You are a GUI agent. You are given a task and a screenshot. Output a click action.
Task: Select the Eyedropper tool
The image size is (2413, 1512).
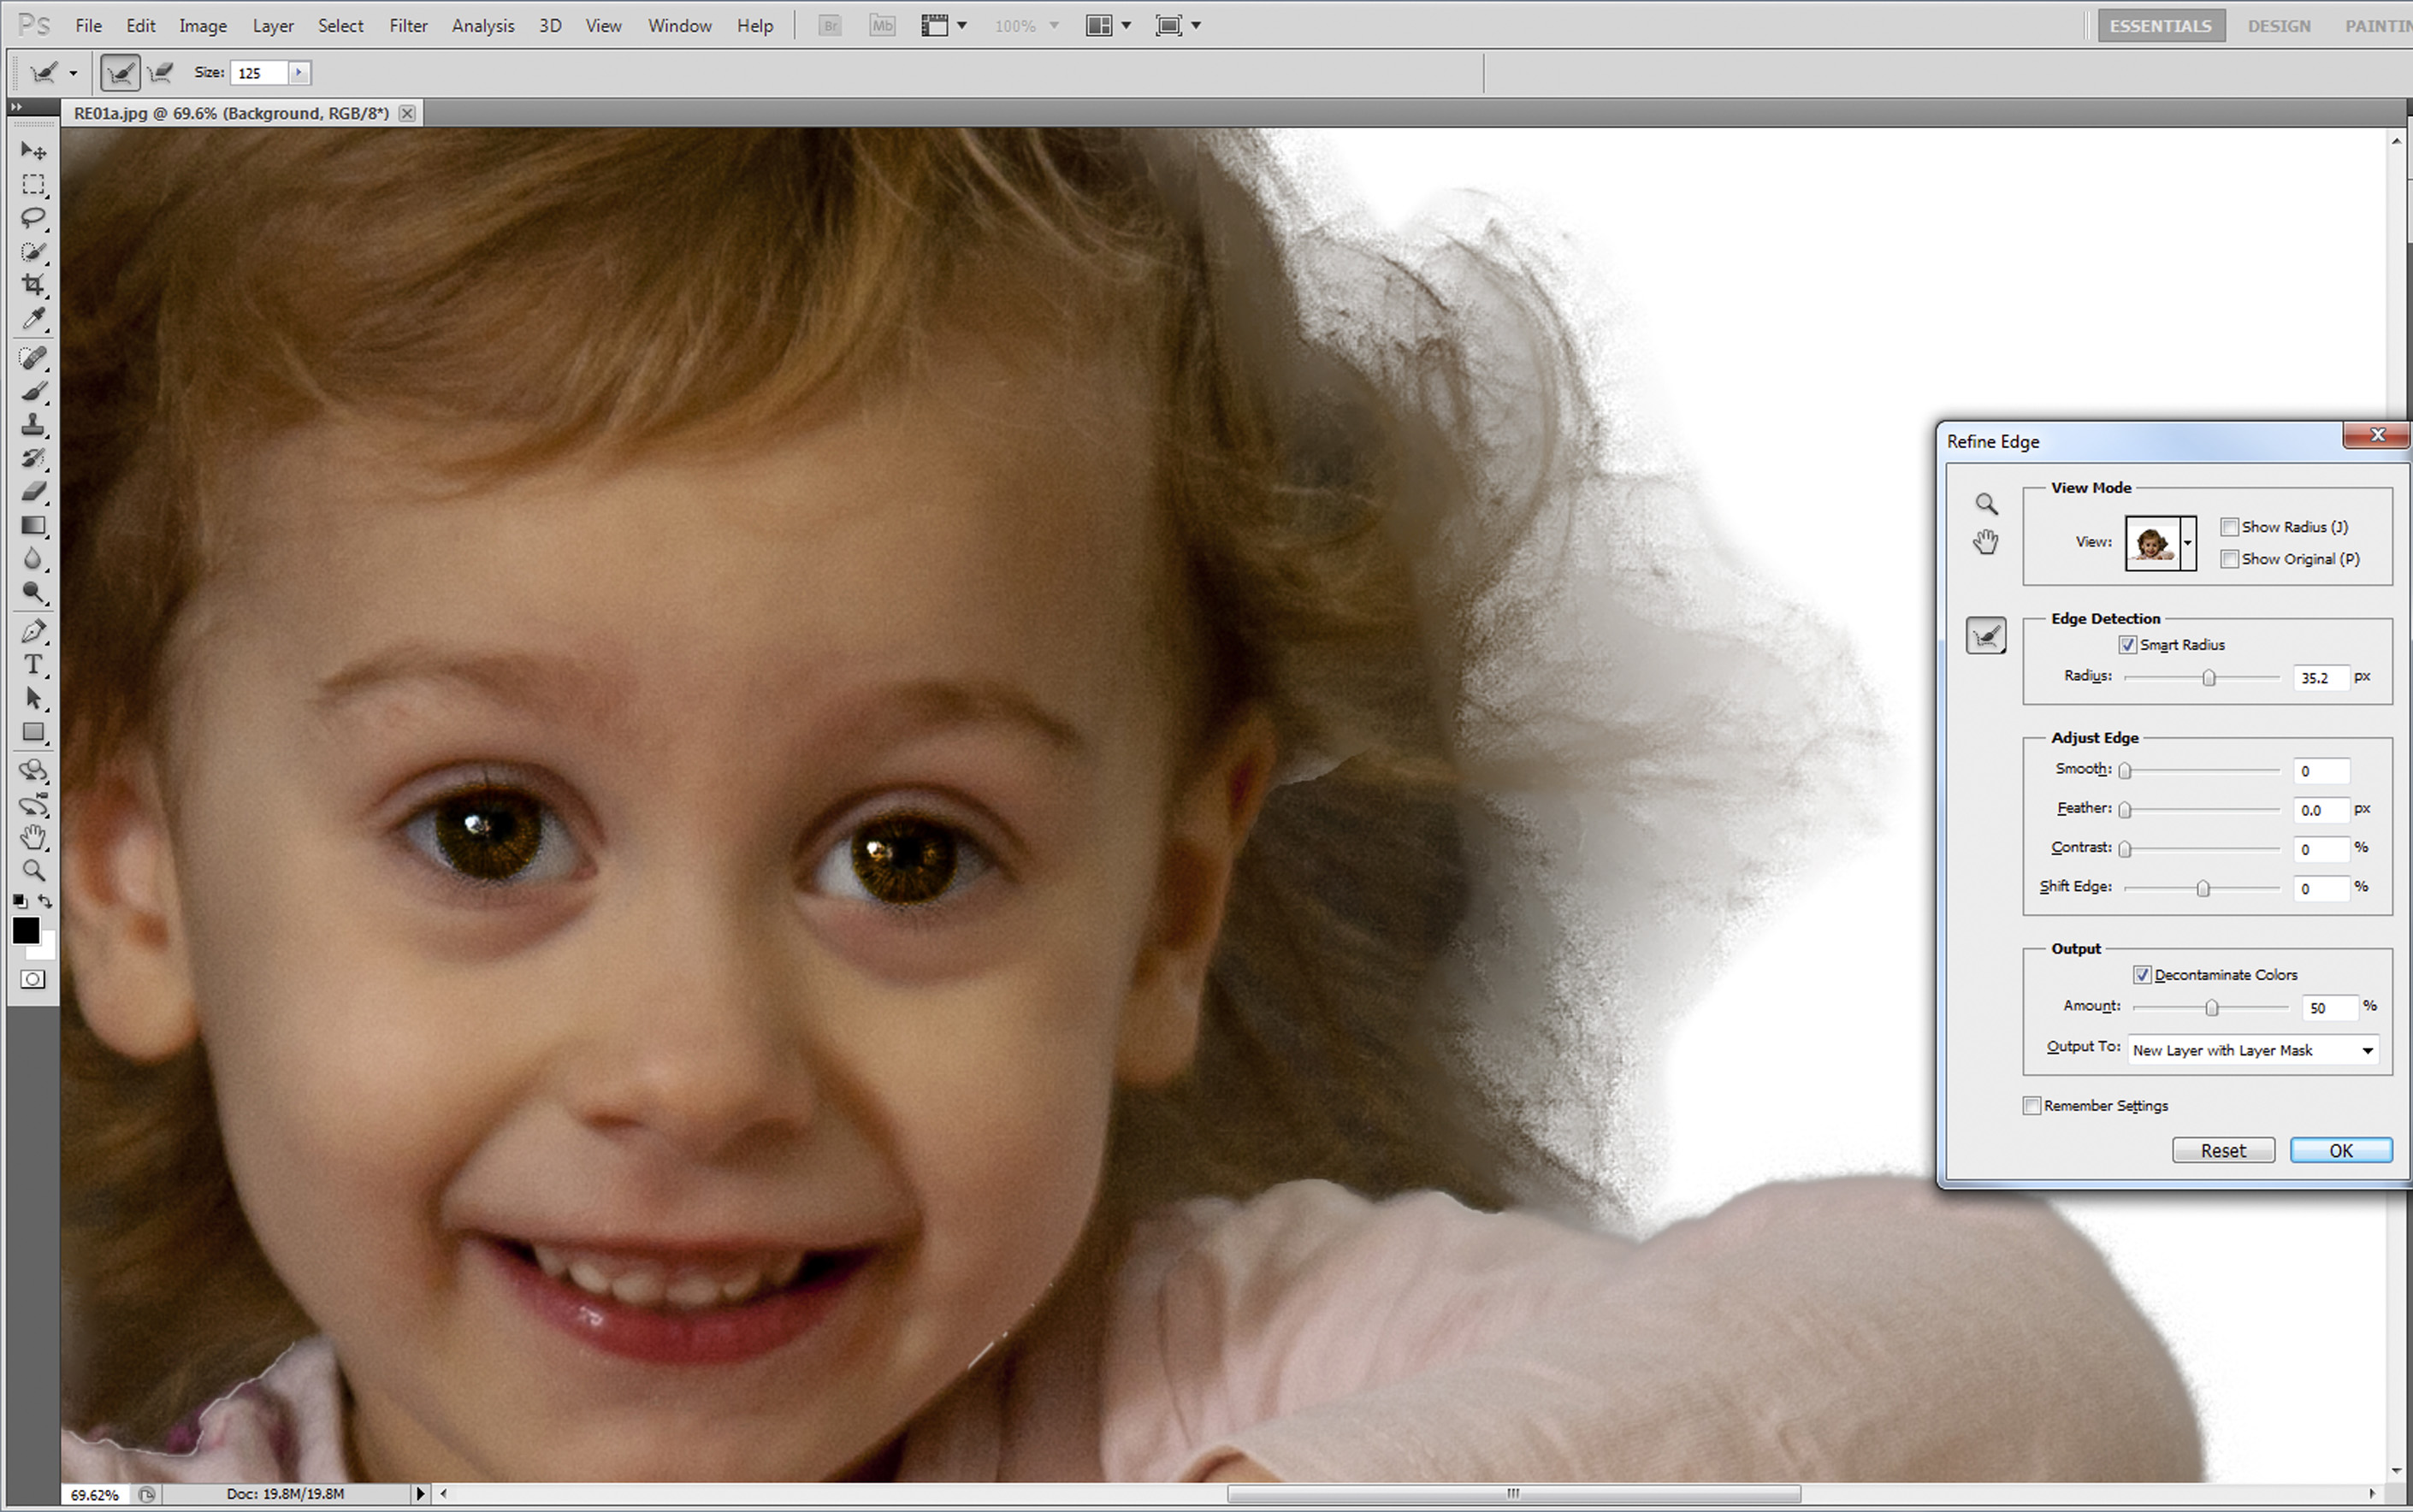34,319
